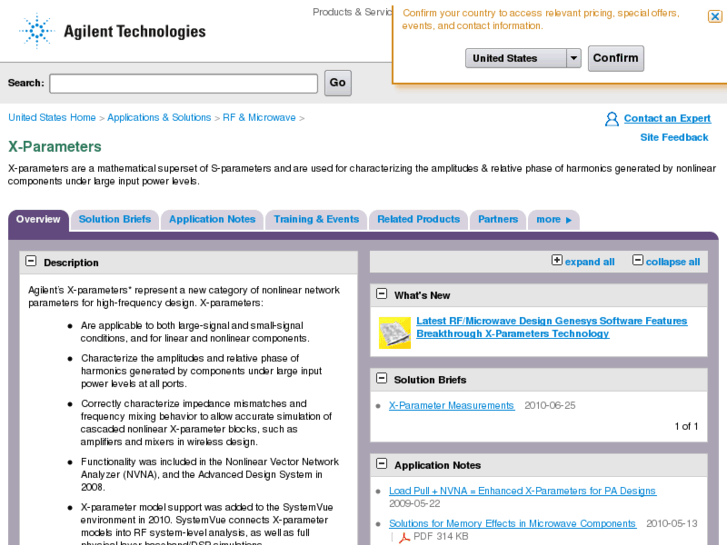This screenshot has width=727, height=545.
Task: Collapse the Description section
Action: (31, 261)
